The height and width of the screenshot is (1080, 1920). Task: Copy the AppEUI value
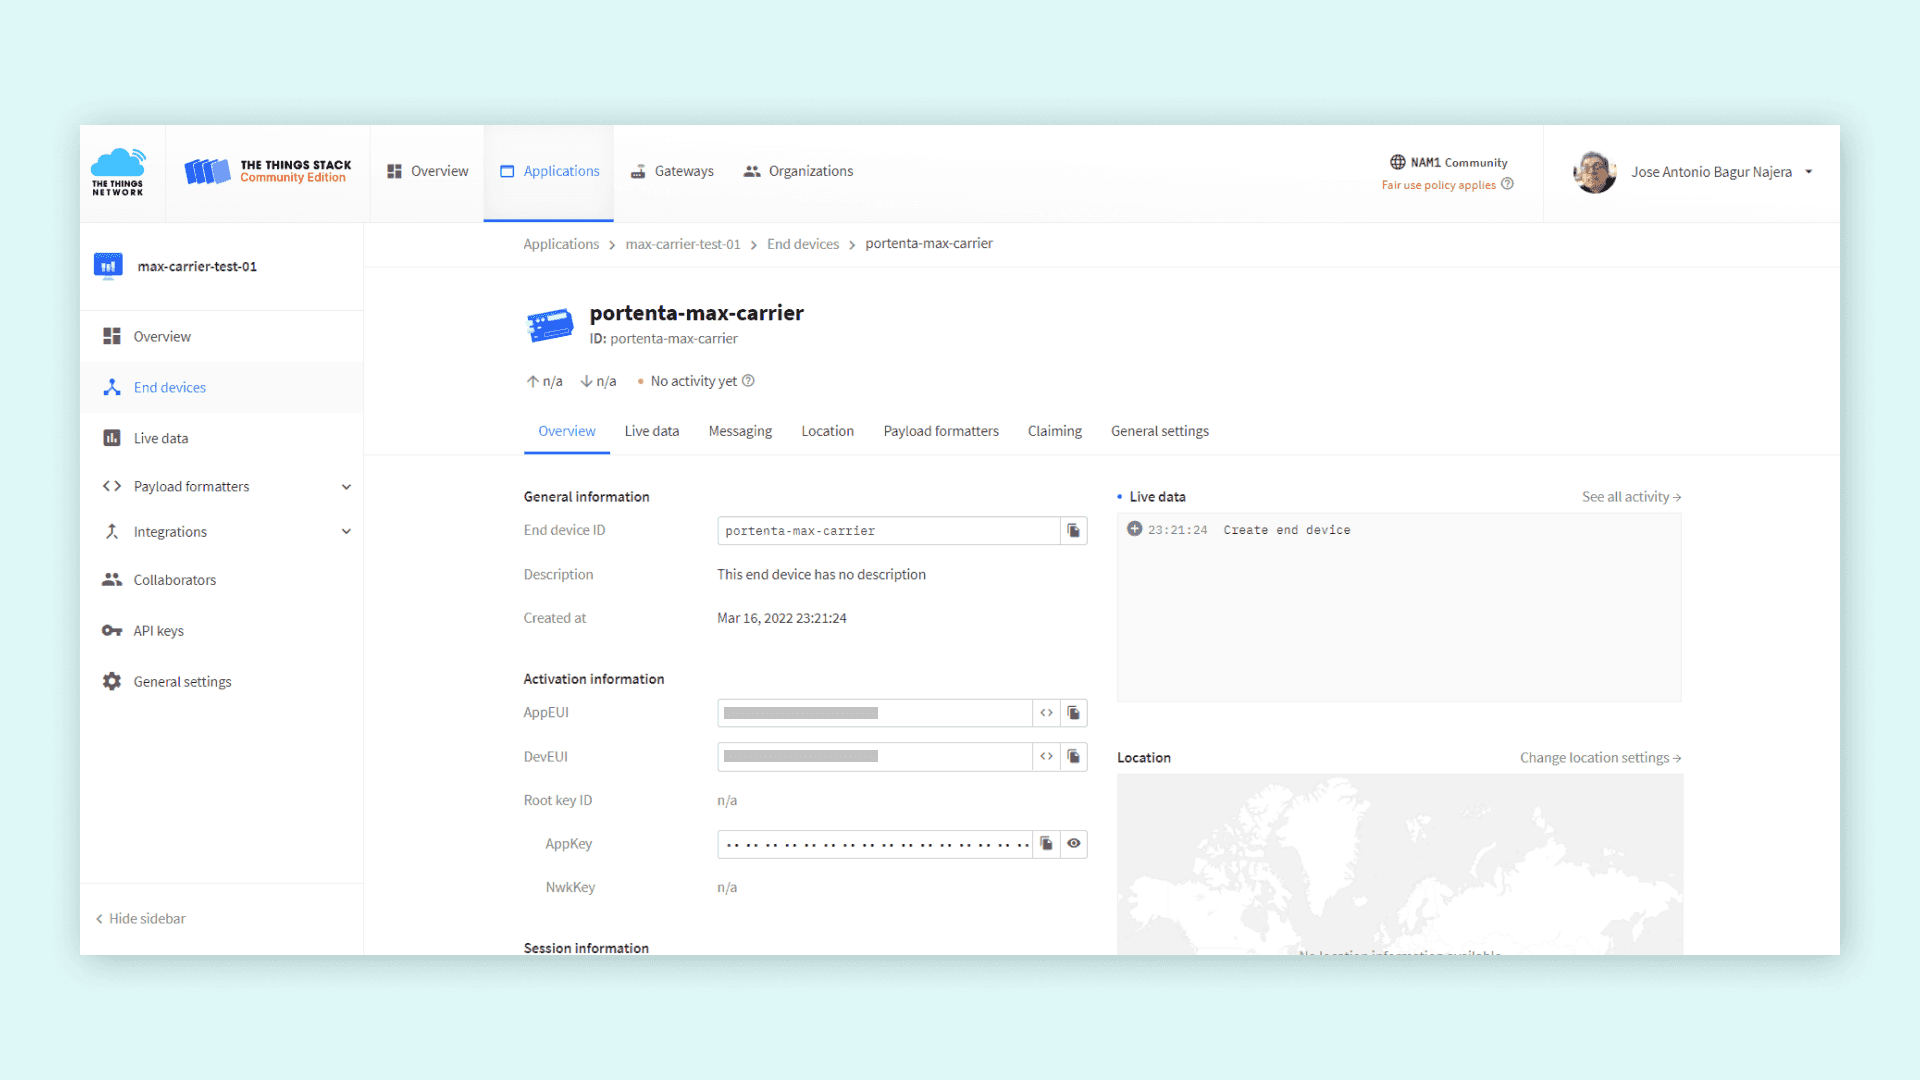pyautogui.click(x=1073, y=713)
